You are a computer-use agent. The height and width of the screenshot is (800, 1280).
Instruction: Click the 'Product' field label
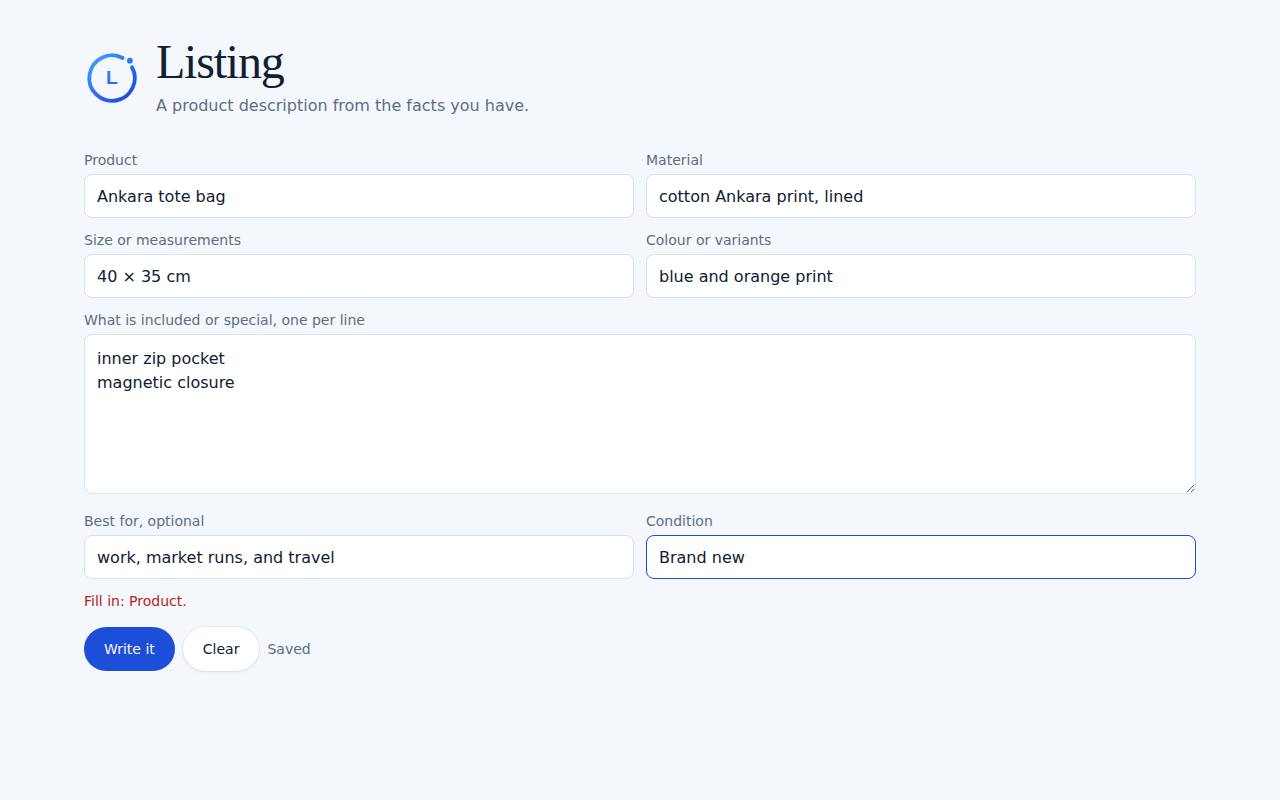(111, 160)
